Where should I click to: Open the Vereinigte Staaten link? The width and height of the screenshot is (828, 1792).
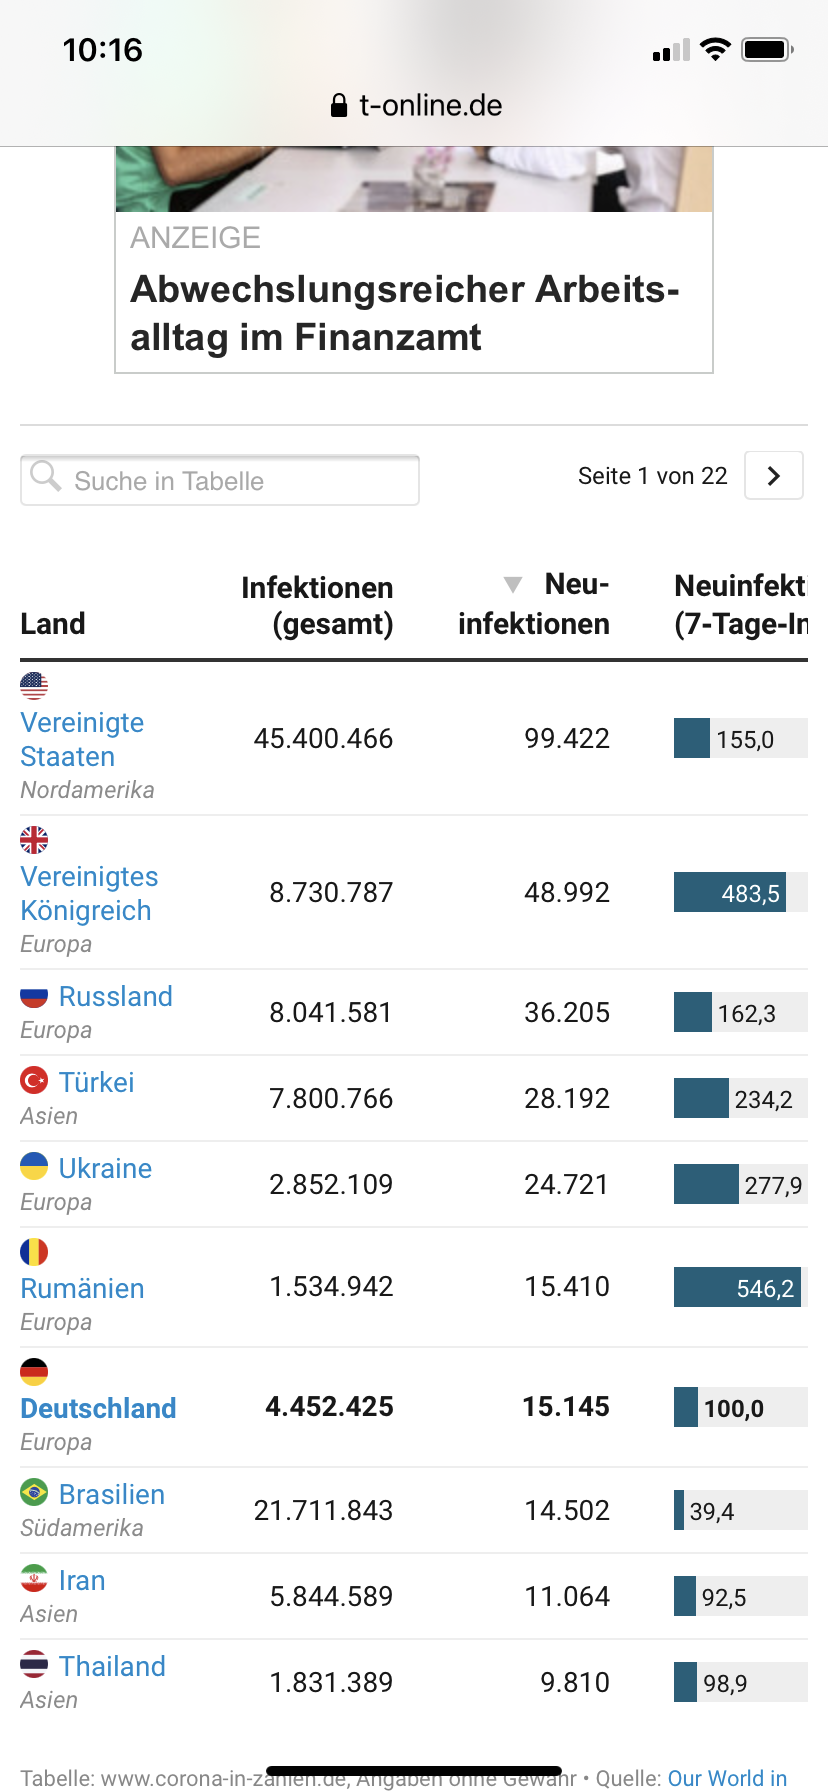(x=82, y=739)
